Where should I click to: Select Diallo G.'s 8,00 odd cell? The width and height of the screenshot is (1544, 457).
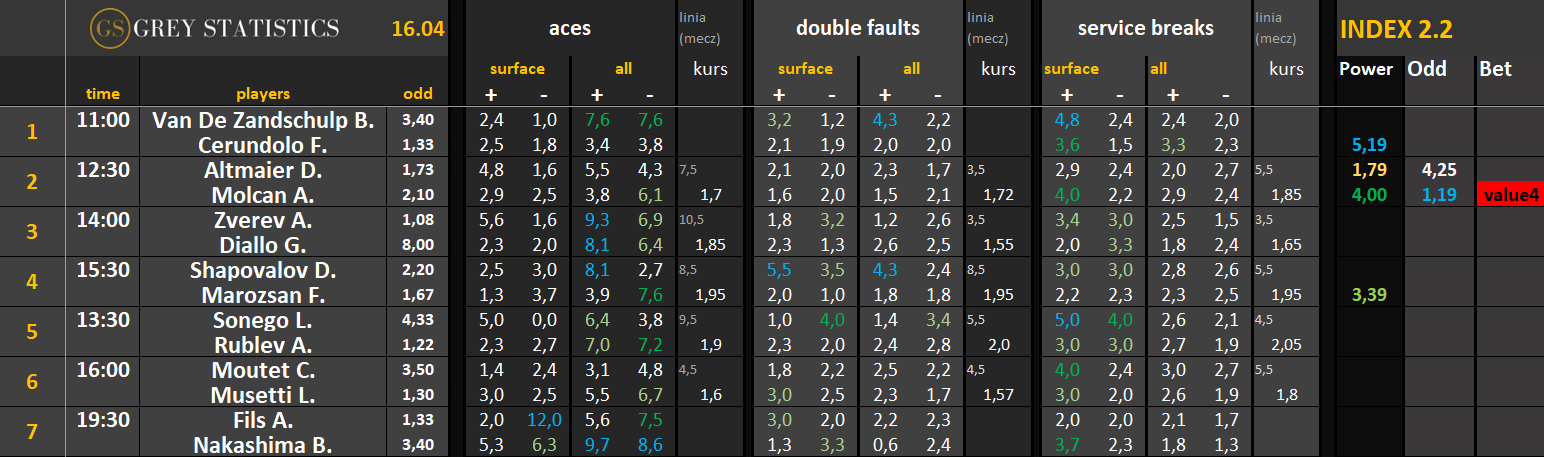(418, 245)
